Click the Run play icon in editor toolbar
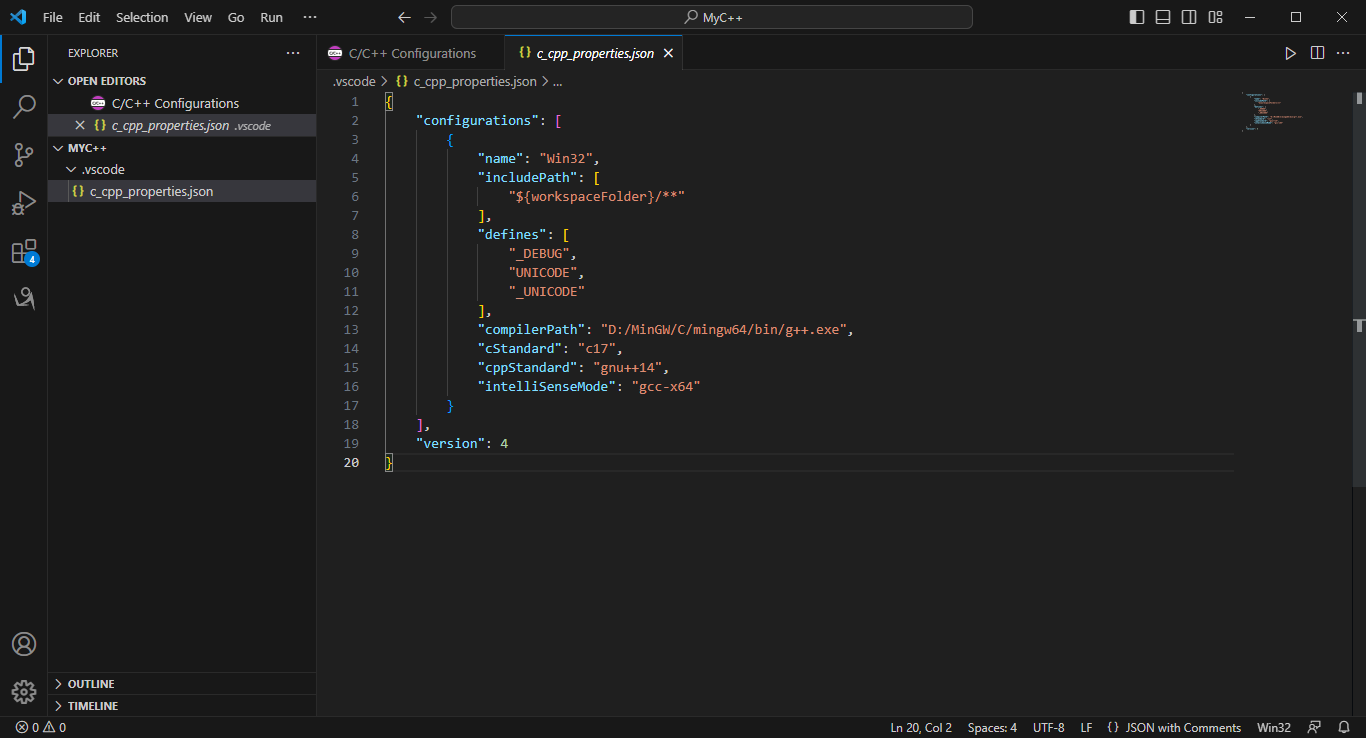 (x=1290, y=53)
